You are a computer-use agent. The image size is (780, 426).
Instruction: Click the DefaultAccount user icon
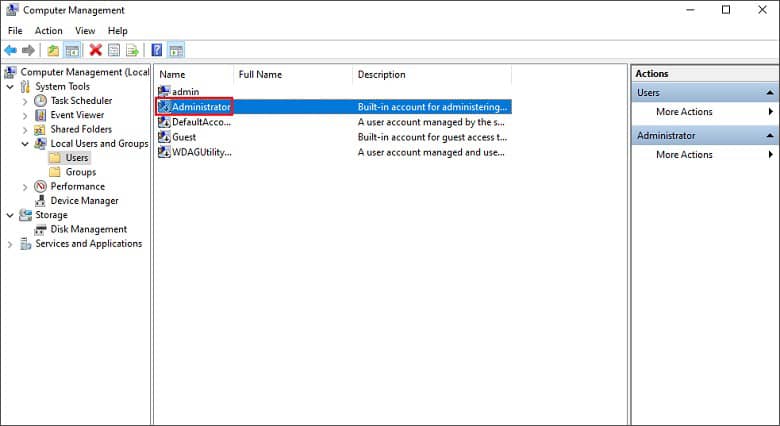pos(164,122)
